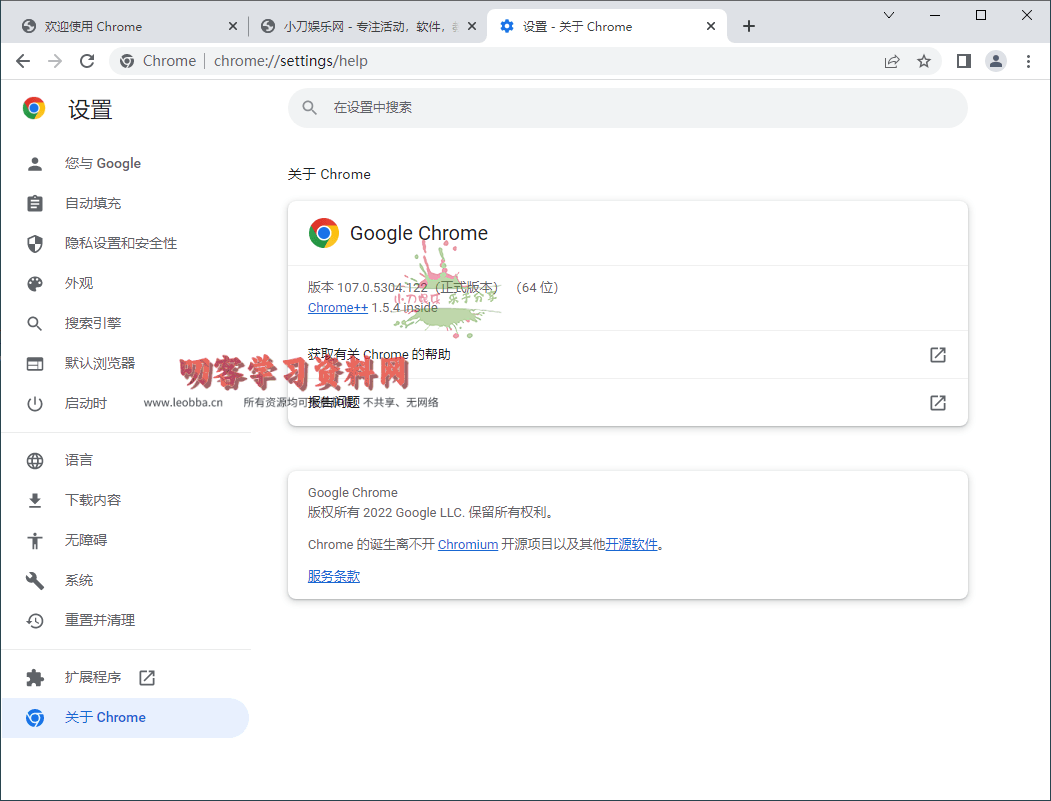Click the back navigation arrow
This screenshot has height=801, width=1051.
[23, 61]
